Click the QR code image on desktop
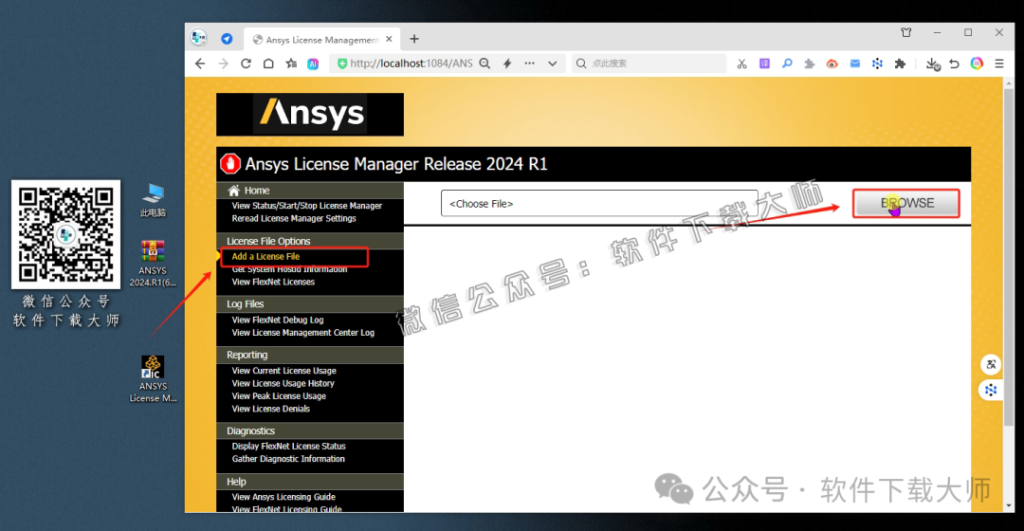This screenshot has height=531, width=1024. coord(66,234)
